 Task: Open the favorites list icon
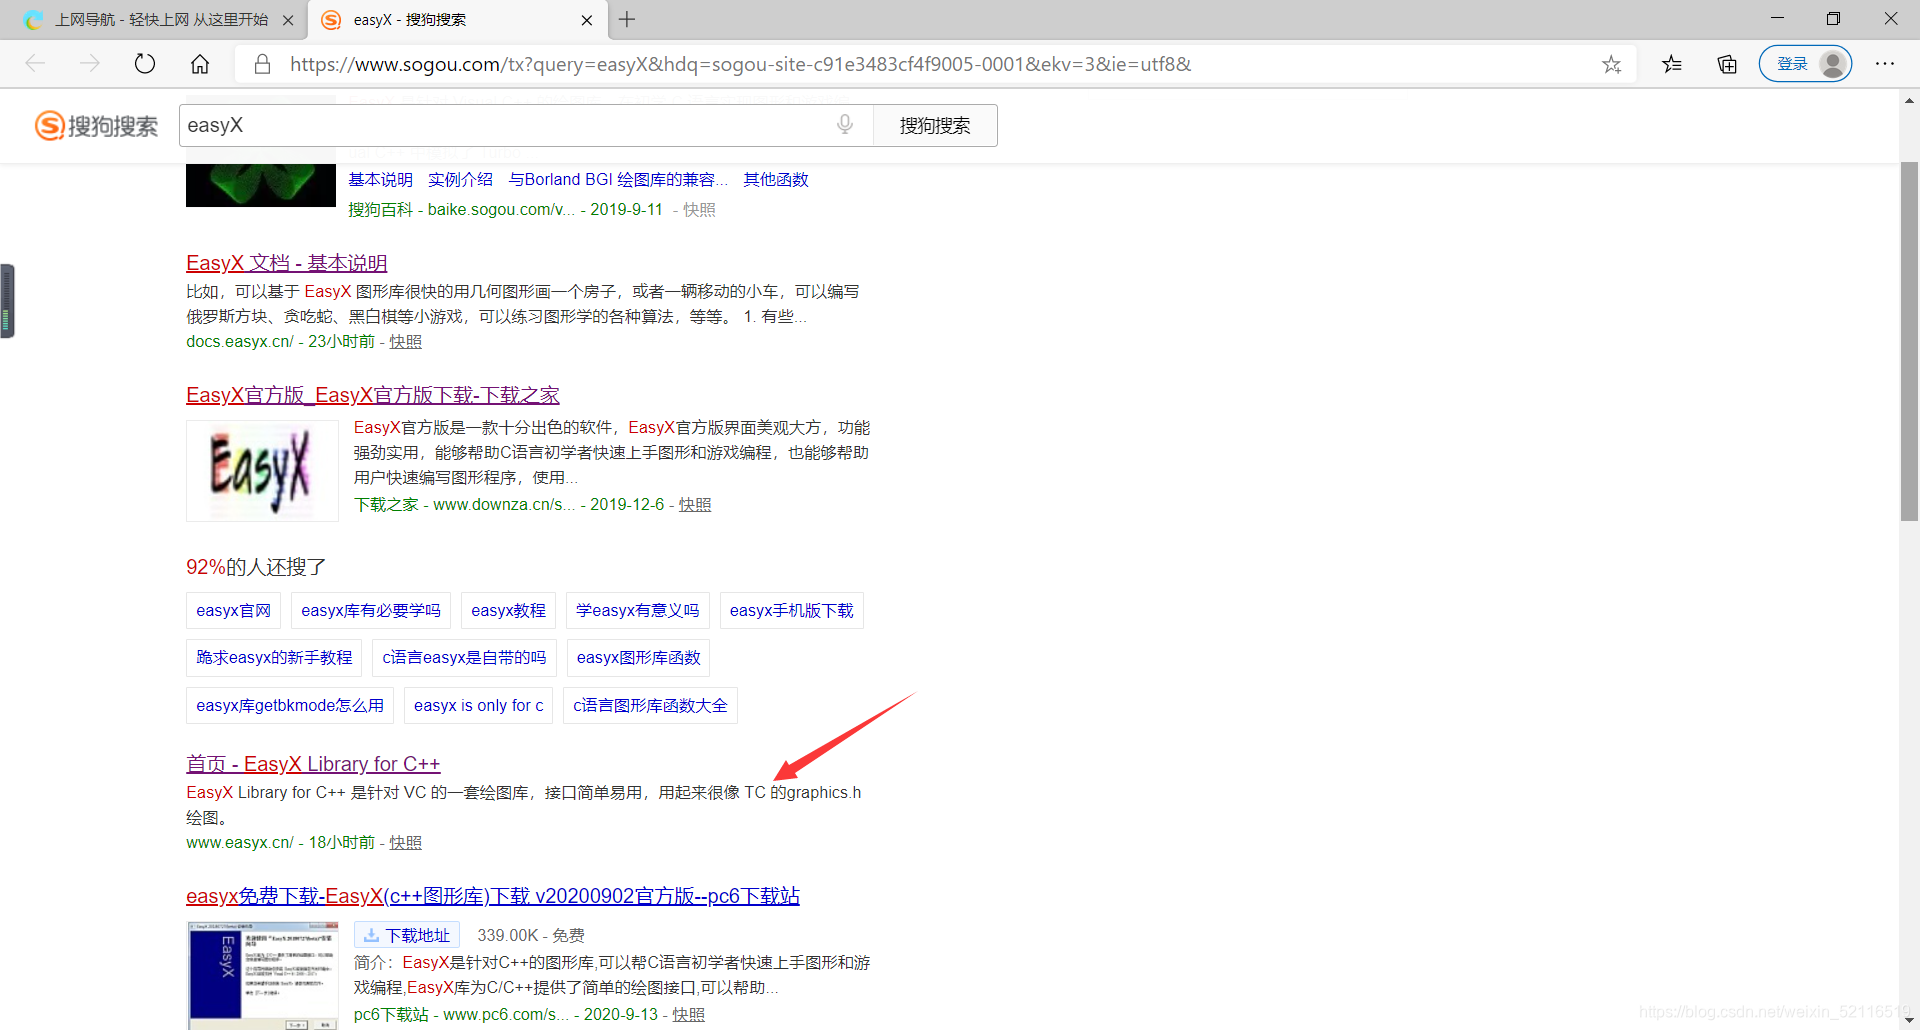1672,64
